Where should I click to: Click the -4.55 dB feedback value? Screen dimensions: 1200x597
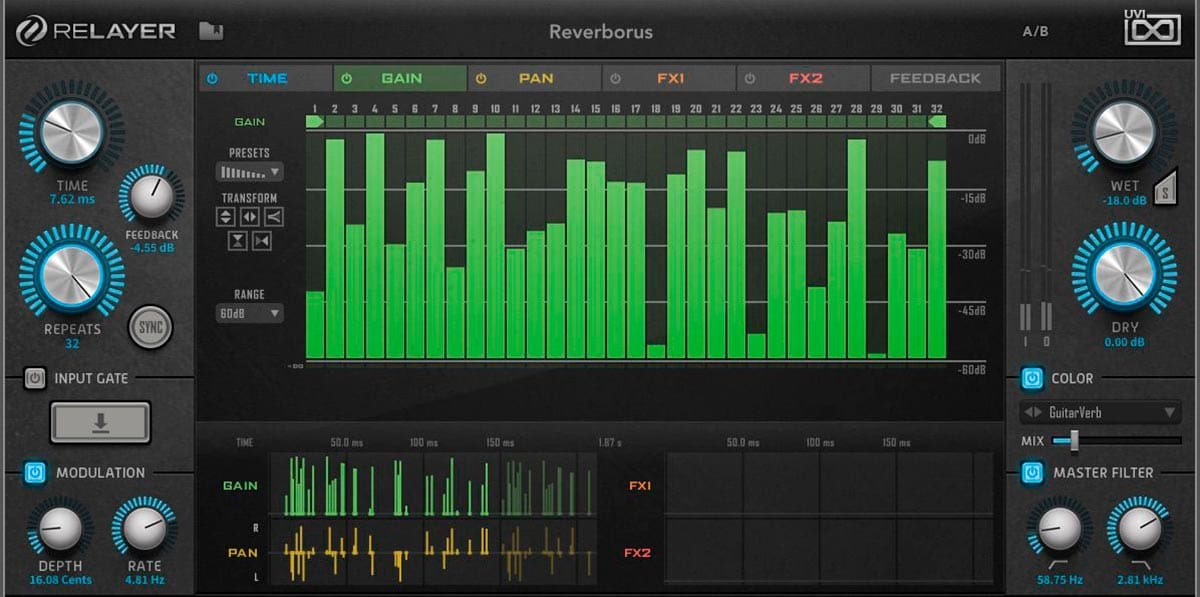152,248
